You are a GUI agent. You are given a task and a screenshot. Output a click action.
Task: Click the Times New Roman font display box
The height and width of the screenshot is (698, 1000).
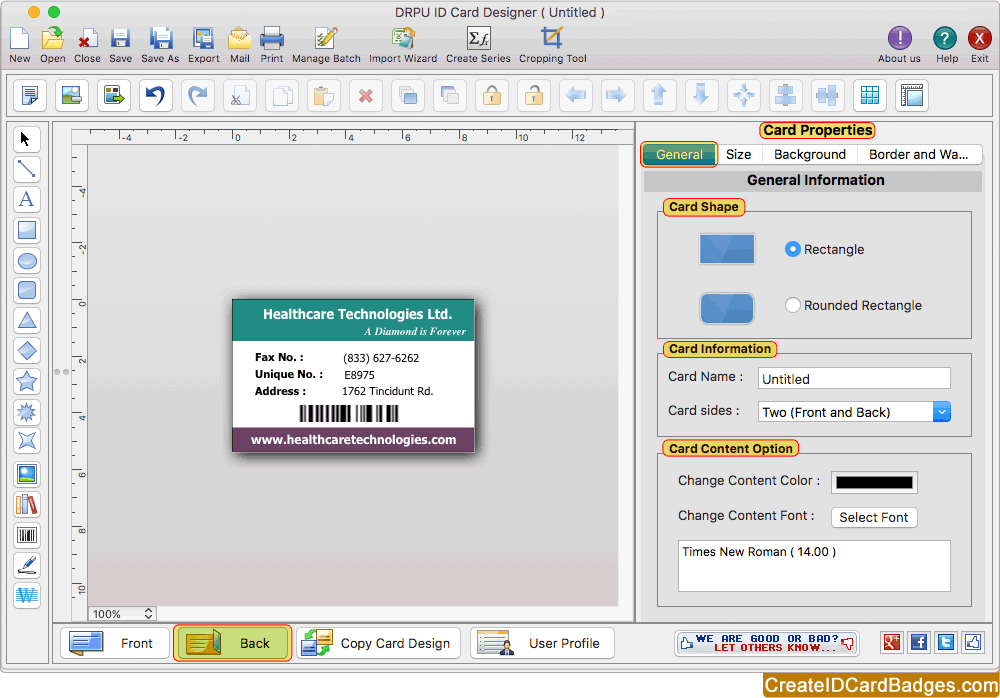[x=814, y=566]
